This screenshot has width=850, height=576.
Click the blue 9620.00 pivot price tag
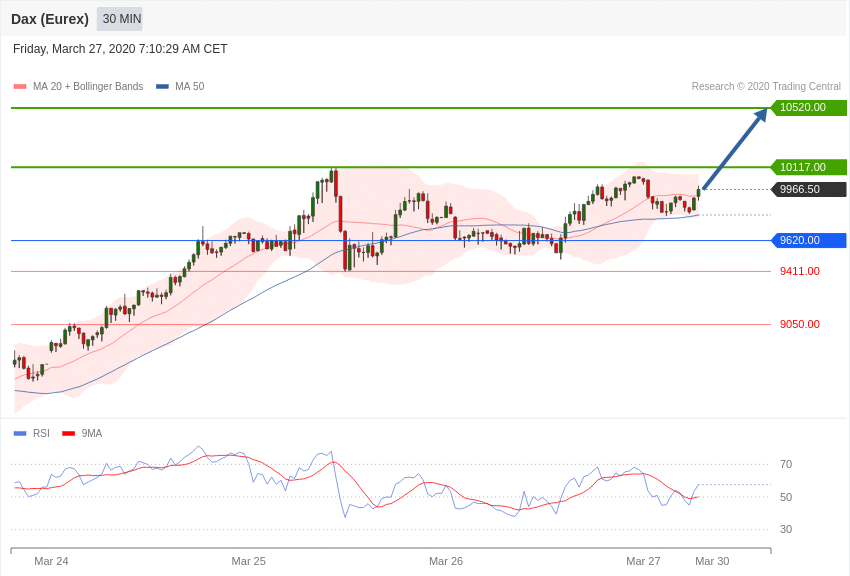tap(808, 240)
